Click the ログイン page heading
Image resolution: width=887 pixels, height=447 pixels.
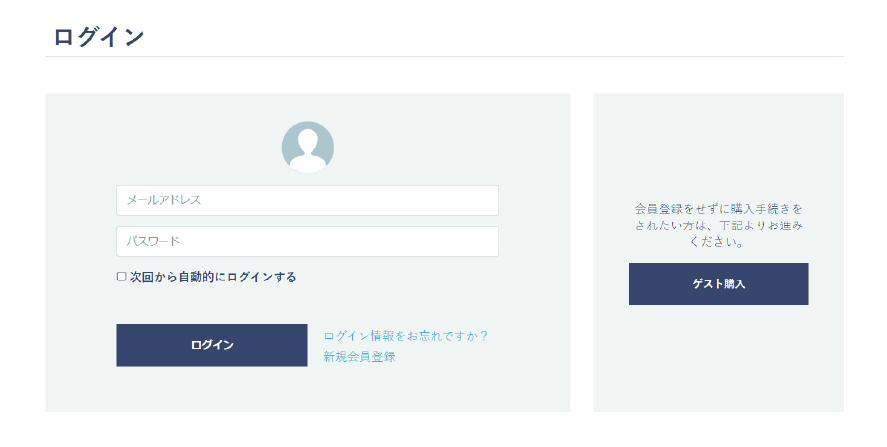pos(99,37)
